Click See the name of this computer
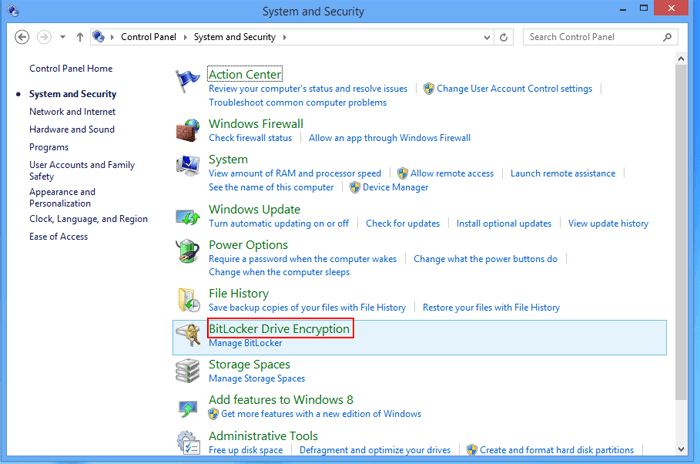Viewport: 700px width, 464px height. pos(271,188)
